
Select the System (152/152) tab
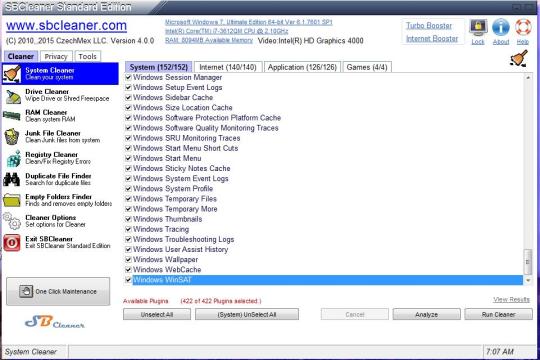click(158, 67)
